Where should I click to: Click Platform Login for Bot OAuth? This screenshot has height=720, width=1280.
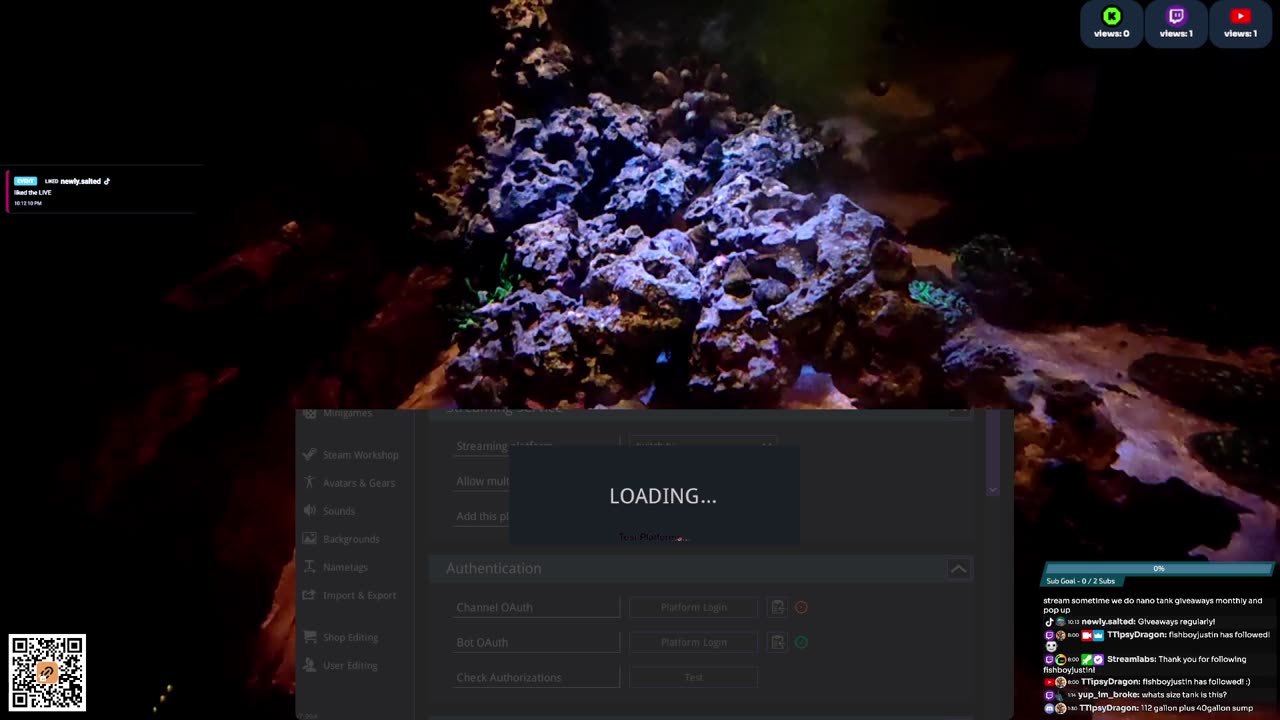click(693, 642)
